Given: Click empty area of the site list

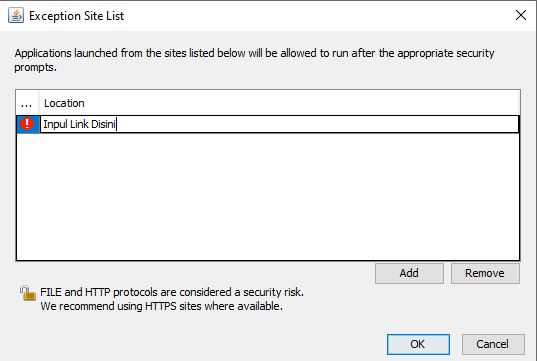Looking at the screenshot, I should tap(268, 197).
